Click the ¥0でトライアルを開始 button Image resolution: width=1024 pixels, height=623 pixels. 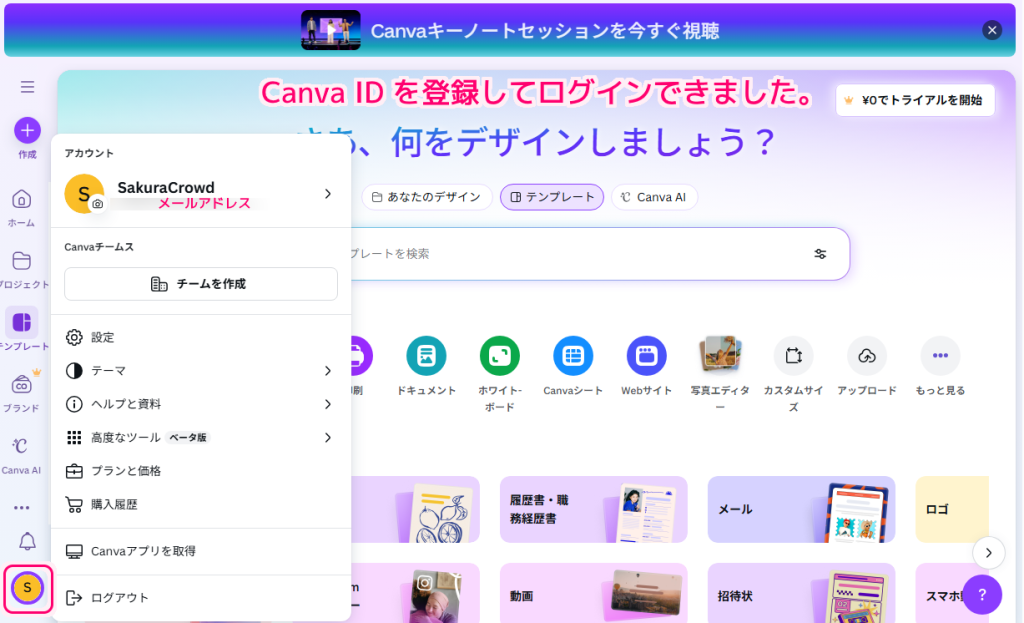(x=914, y=100)
